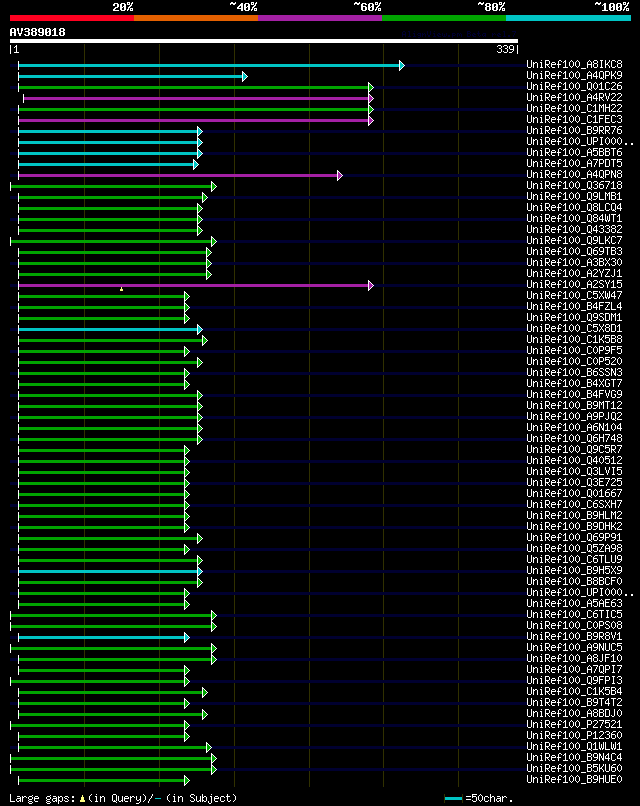Click the arrowhead ending the UniRef100_A4QPK9 alignment
Image resolution: width=640 pixels, height=806 pixels.
[x=245, y=77]
